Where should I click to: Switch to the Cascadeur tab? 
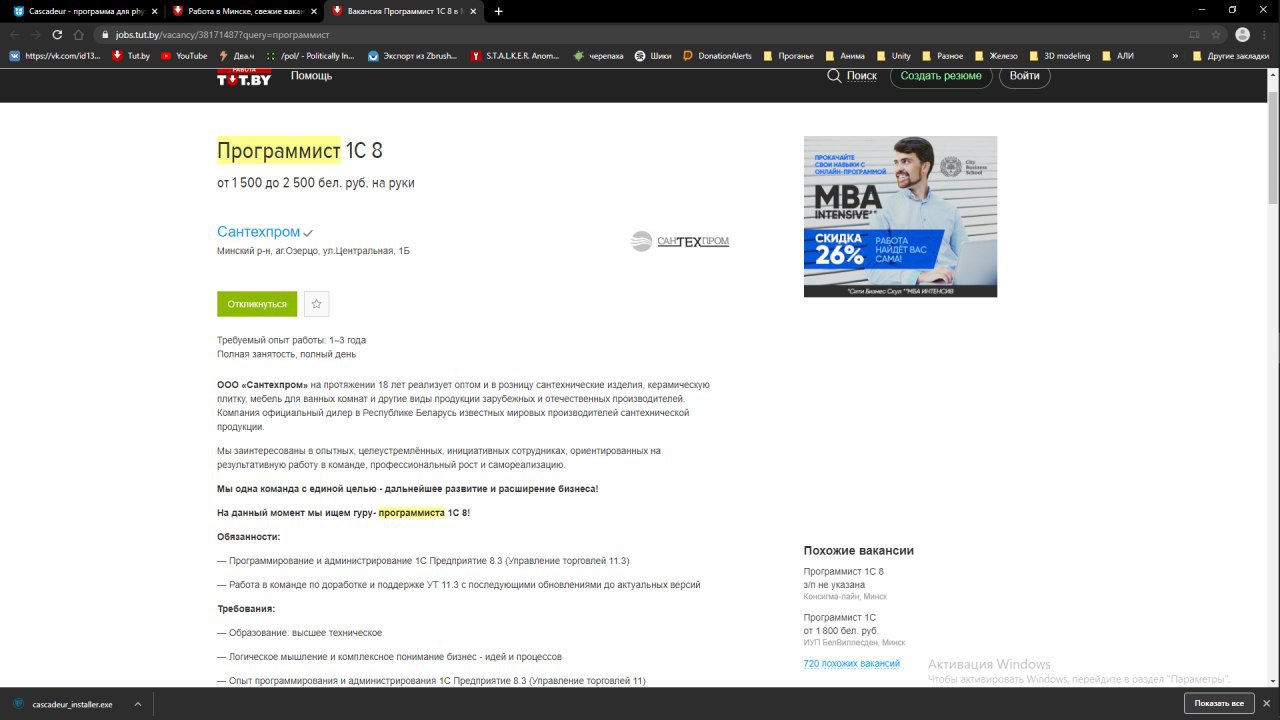click(x=85, y=11)
